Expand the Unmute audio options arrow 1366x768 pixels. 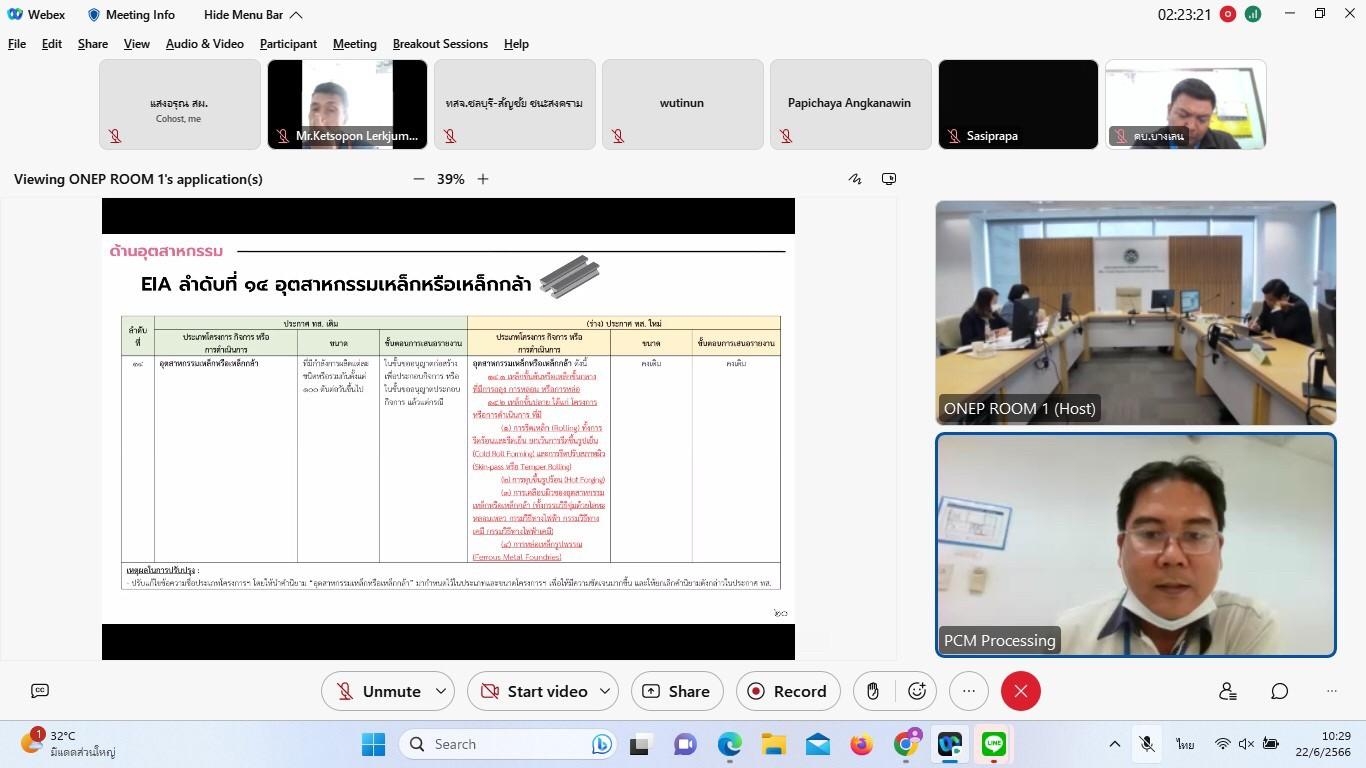441,691
